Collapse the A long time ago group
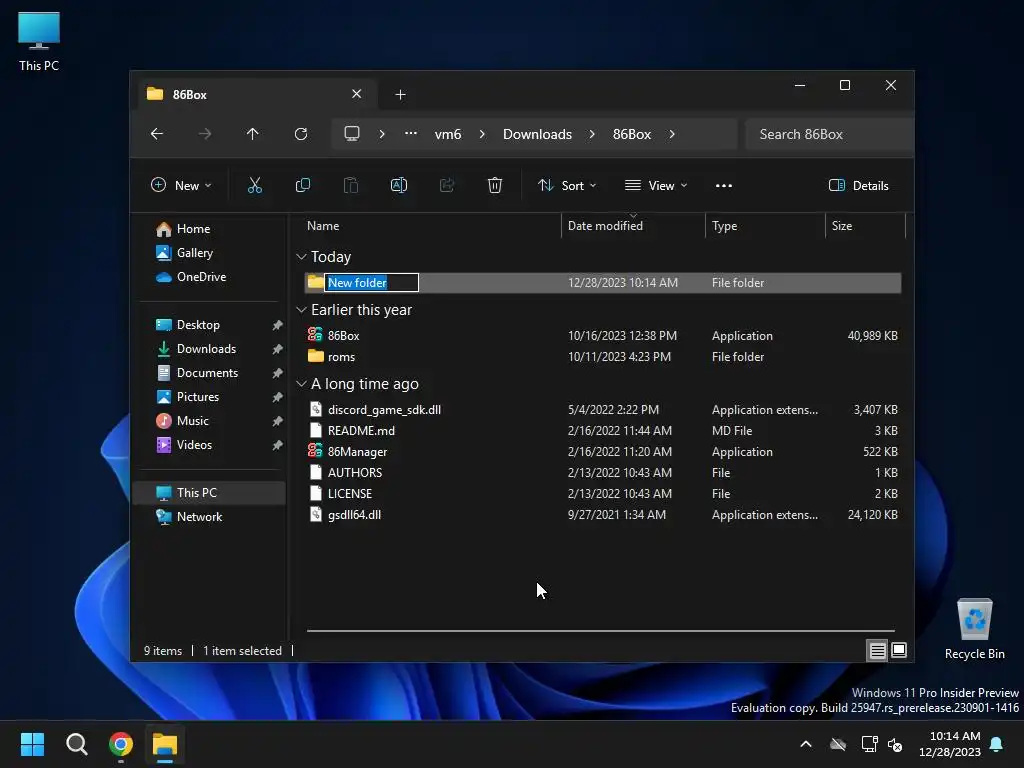1024x768 pixels. tap(301, 384)
